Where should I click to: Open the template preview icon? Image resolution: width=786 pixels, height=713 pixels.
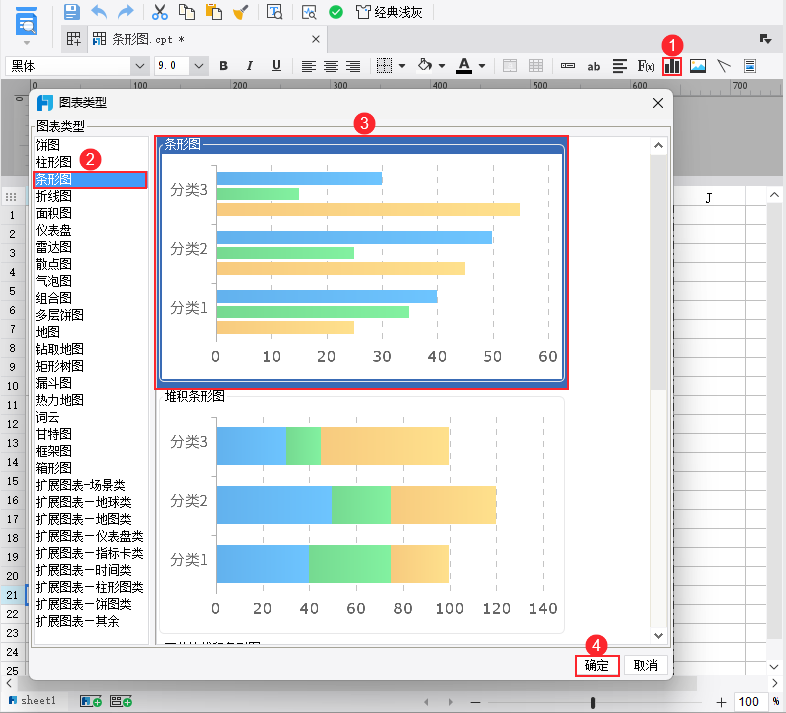[275, 12]
